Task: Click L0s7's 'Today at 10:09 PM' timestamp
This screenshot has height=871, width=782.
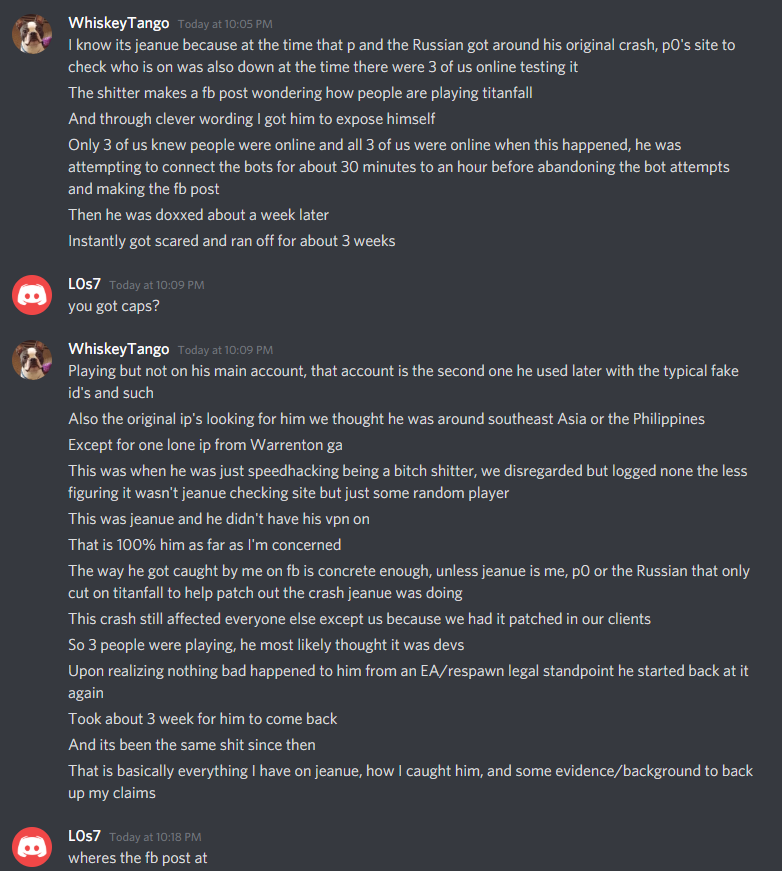Action: [x=156, y=286]
